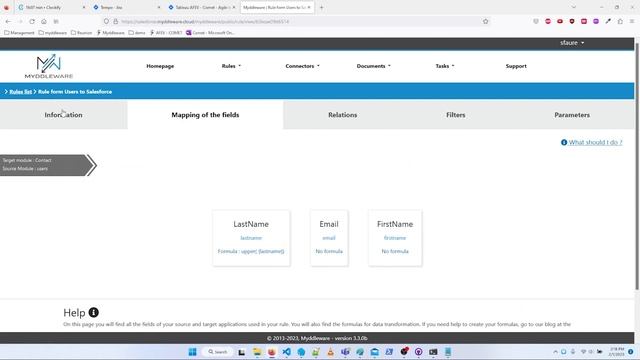Click the info icon beside What should I do
This screenshot has height=360, width=640.
click(564, 142)
